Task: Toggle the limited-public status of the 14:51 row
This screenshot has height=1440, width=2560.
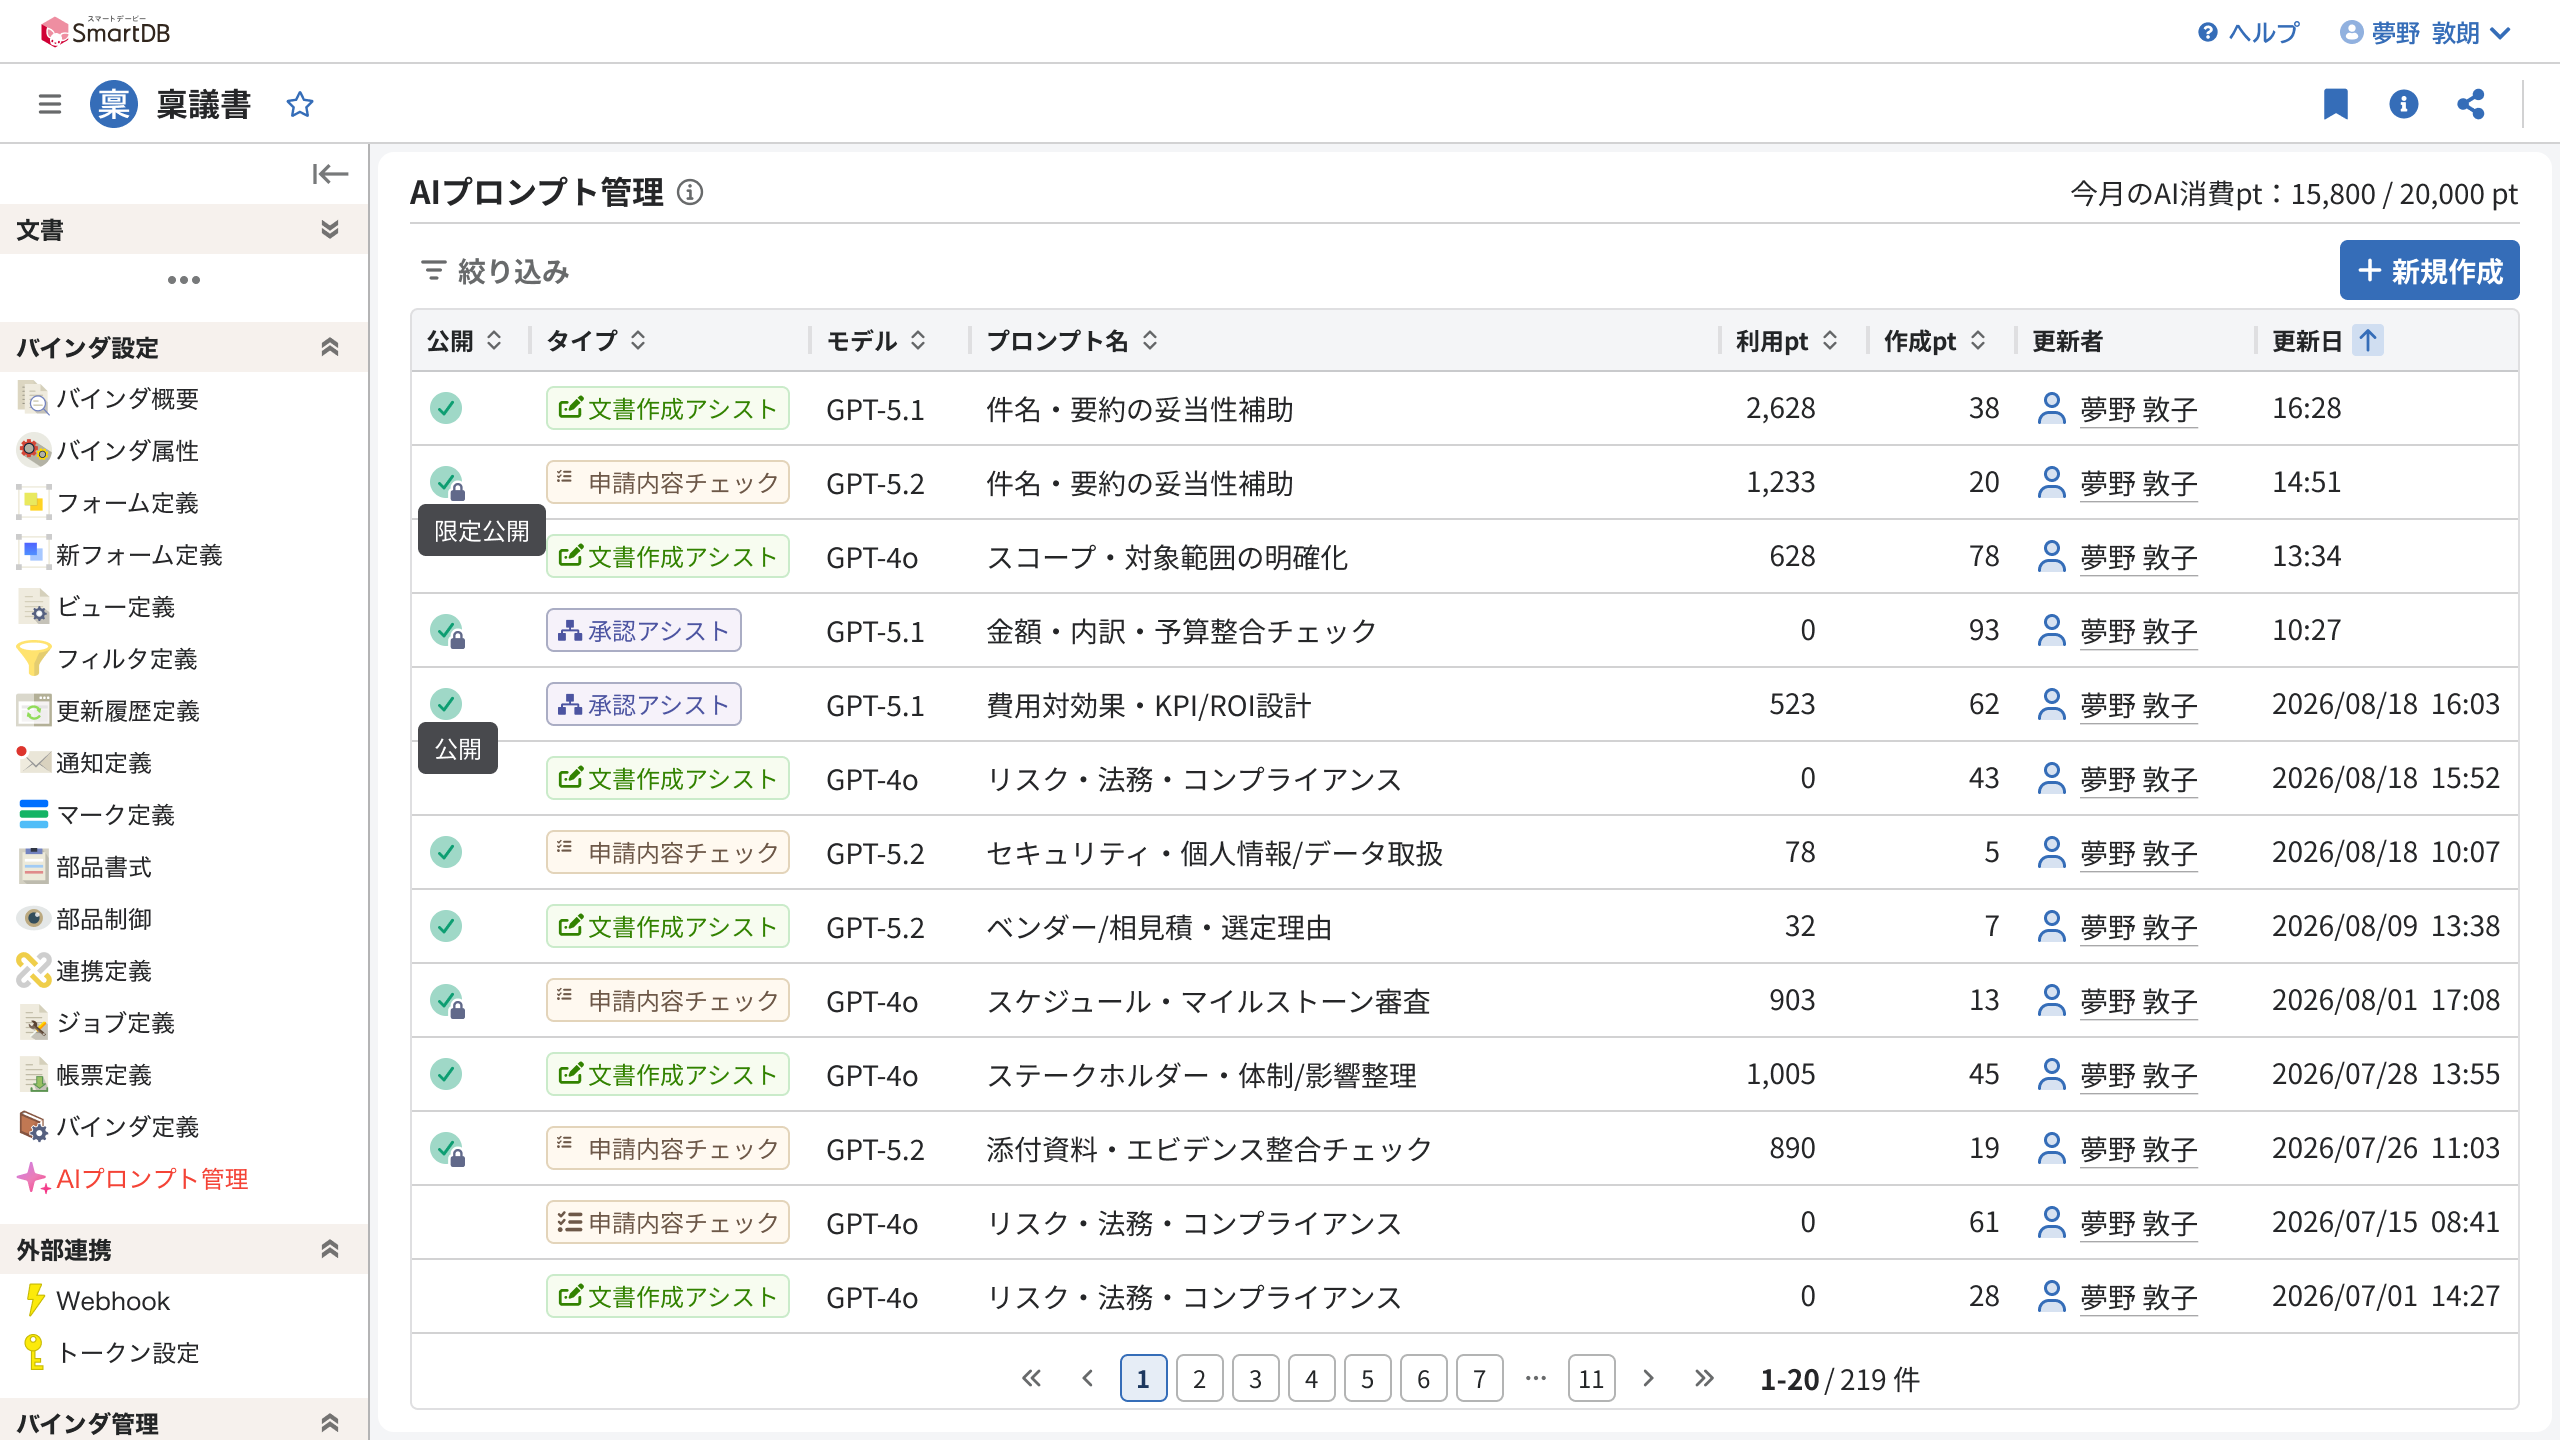Action: pyautogui.click(x=447, y=483)
